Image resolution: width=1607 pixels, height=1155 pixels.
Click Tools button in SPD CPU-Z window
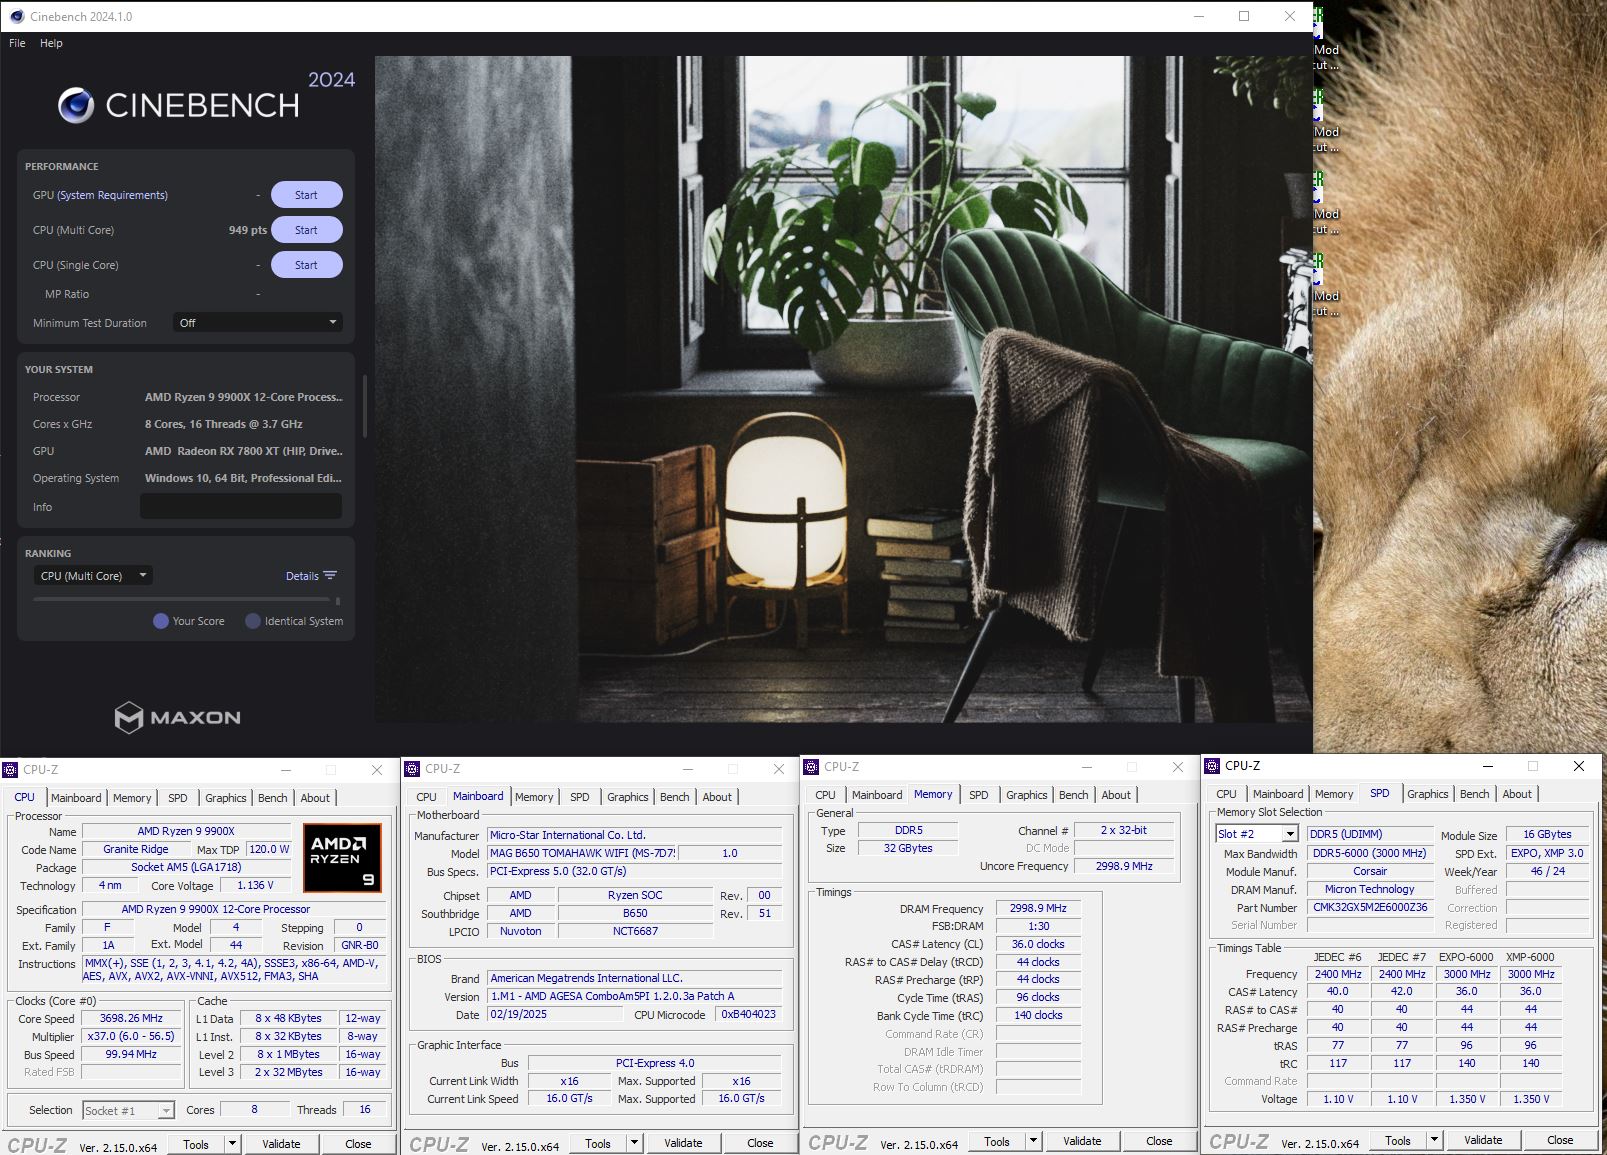[x=1398, y=1140]
